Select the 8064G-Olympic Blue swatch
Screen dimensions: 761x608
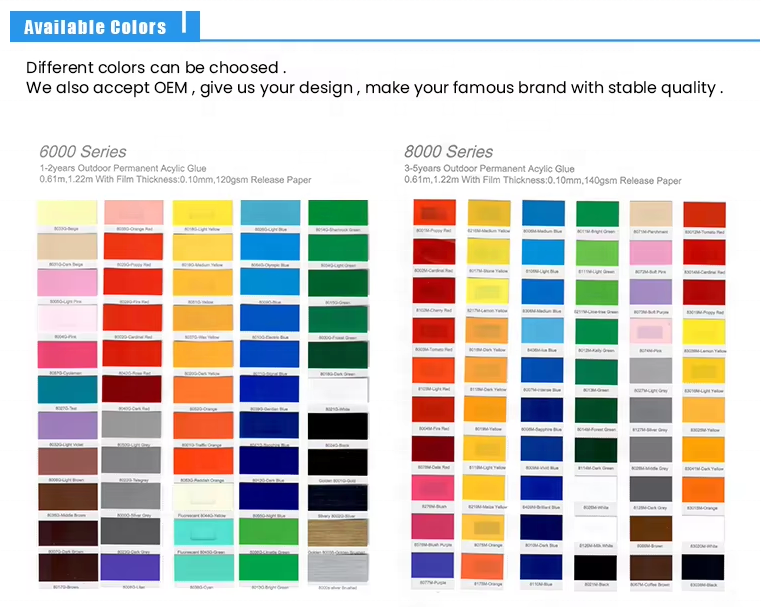click(271, 248)
